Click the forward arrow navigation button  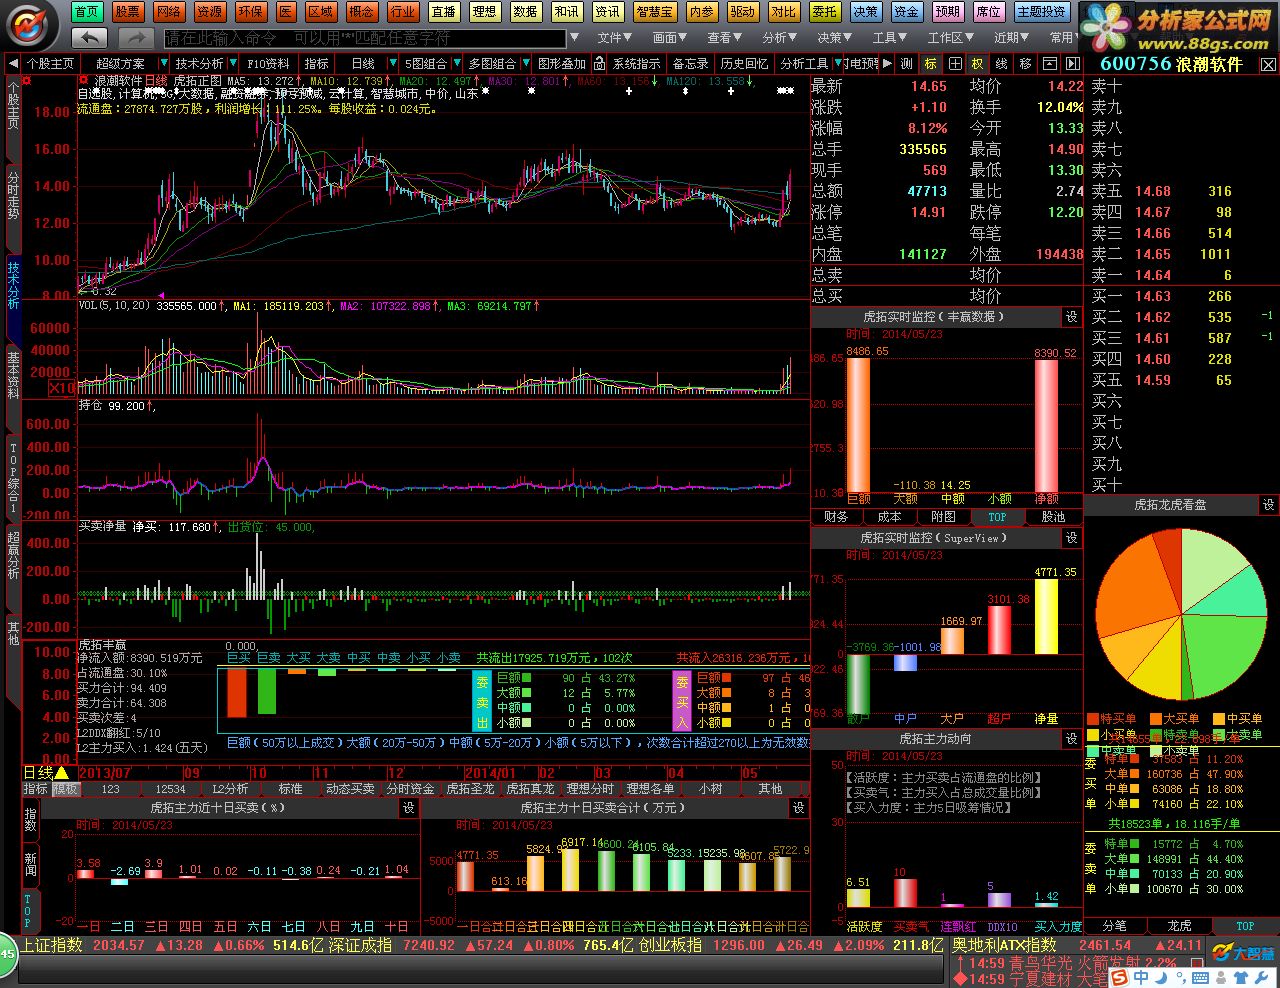click(x=135, y=37)
